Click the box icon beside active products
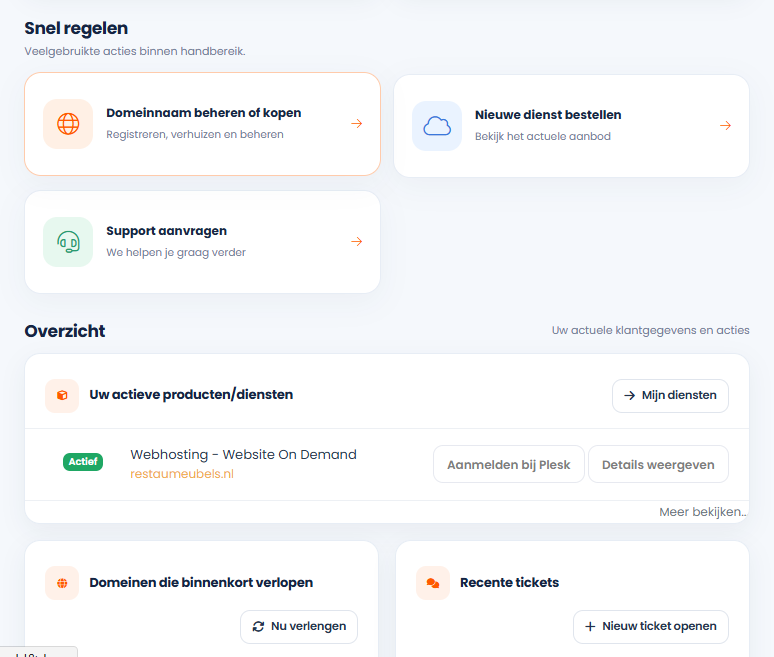This screenshot has width=774, height=657. [62, 395]
